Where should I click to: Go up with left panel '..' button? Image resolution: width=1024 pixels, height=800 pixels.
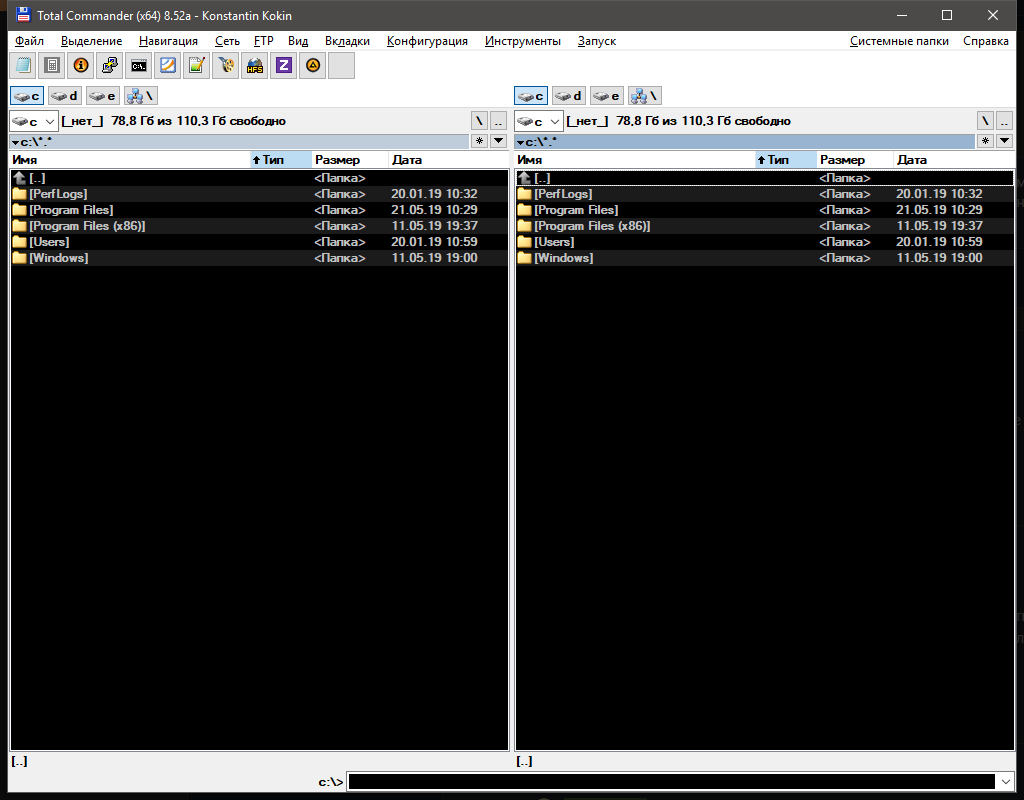498,121
